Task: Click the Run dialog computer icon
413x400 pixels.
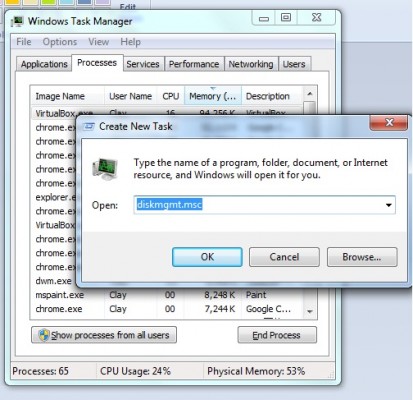Action: tap(105, 169)
